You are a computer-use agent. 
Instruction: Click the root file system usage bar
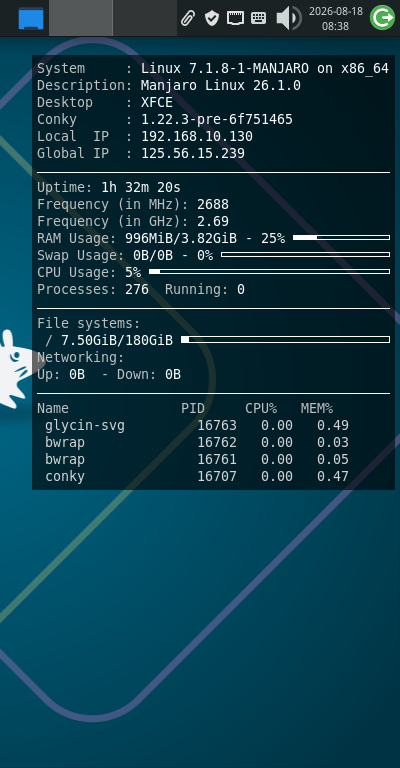285,339
